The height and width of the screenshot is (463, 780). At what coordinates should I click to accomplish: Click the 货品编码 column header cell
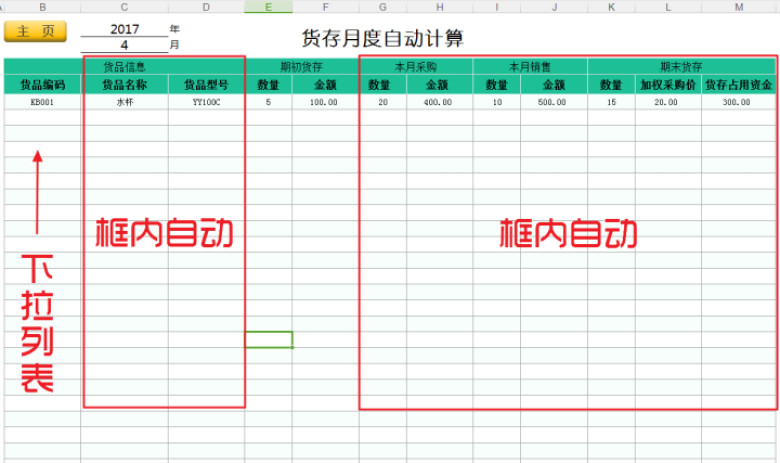(42, 85)
